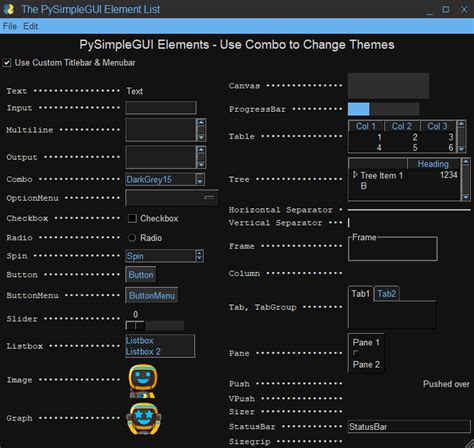474x448 pixels.
Task: Switch to Tab2
Action: 387,294
